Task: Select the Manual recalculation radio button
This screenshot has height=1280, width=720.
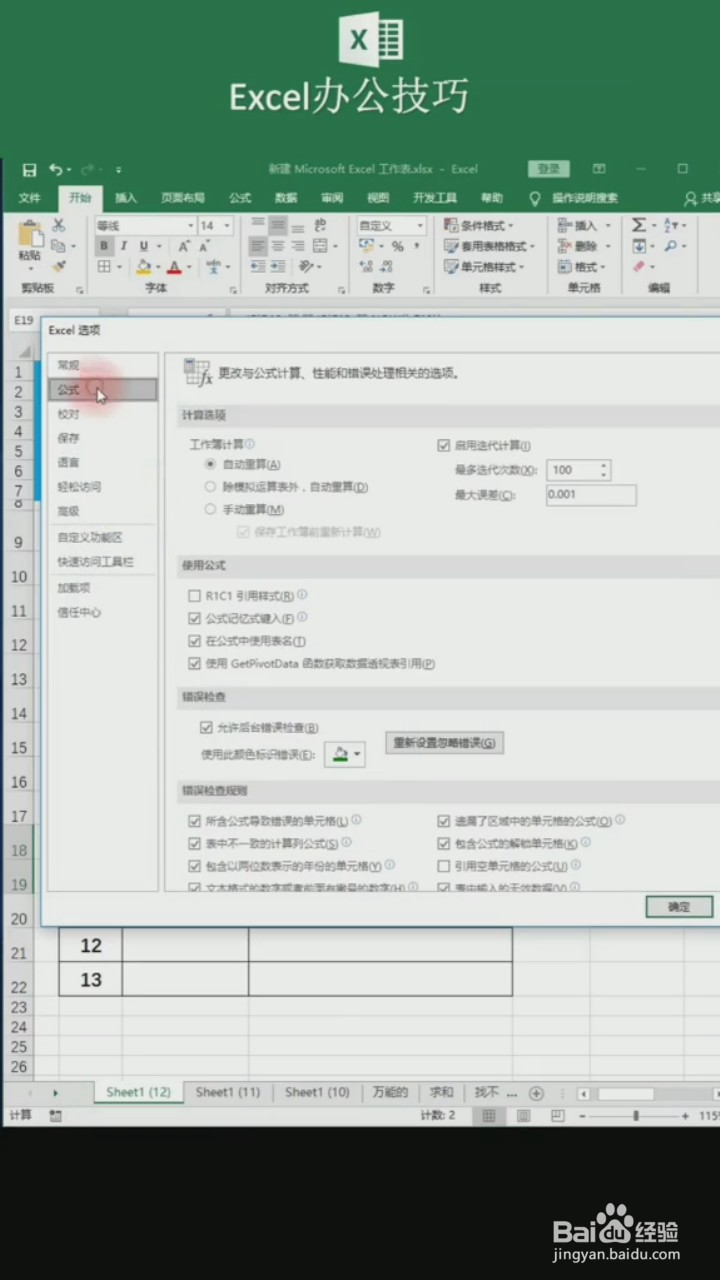Action: (210, 509)
